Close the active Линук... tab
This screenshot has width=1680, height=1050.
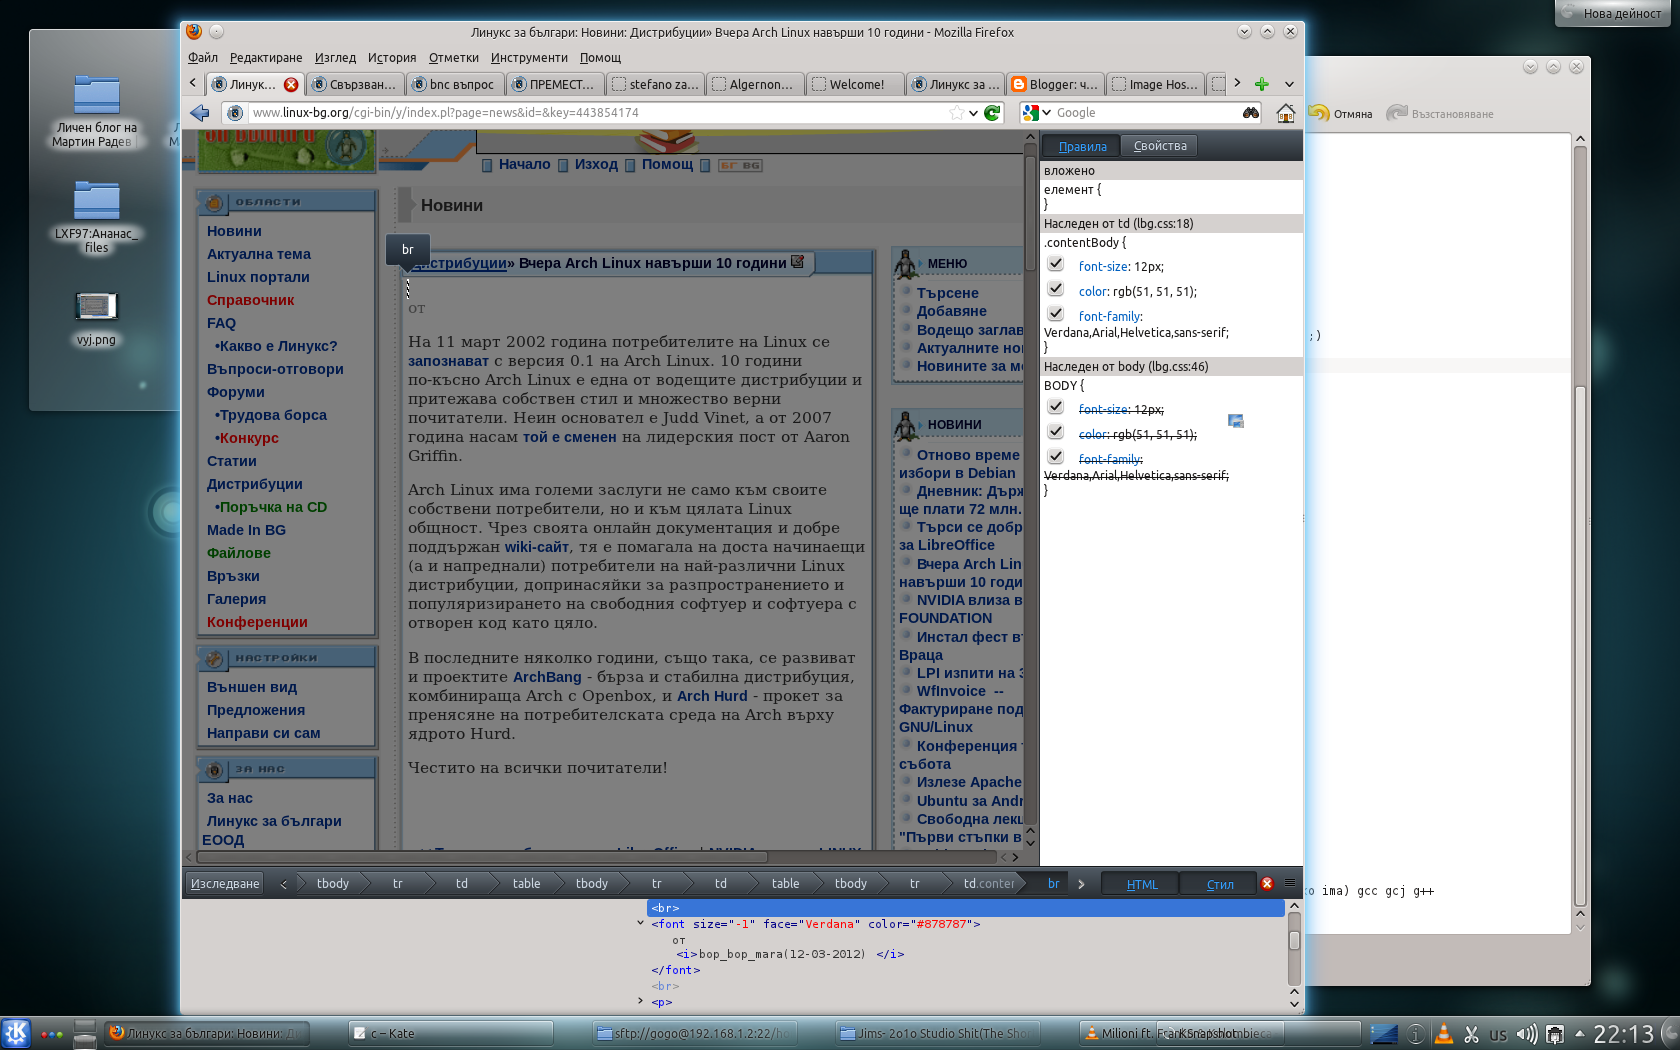pyautogui.click(x=291, y=84)
